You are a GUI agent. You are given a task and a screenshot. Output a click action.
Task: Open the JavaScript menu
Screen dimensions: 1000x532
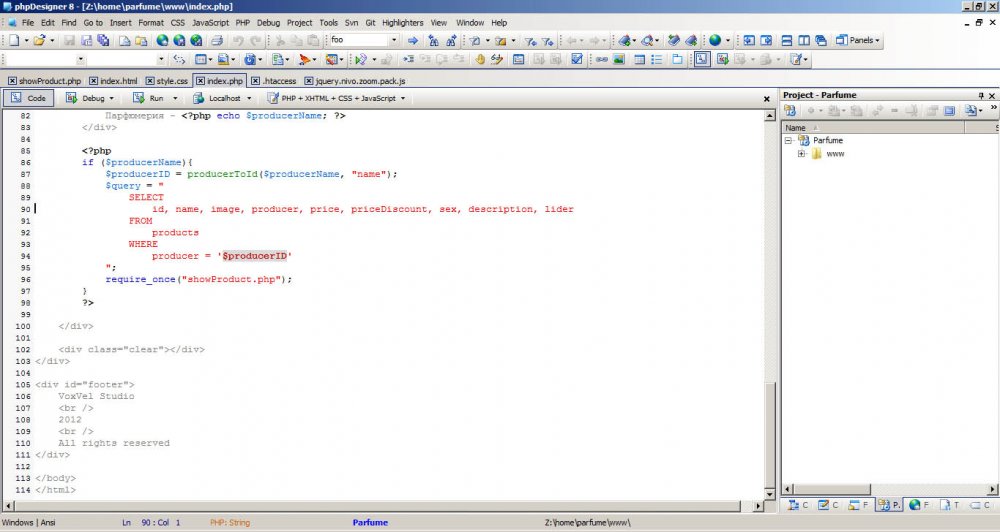(x=210, y=22)
